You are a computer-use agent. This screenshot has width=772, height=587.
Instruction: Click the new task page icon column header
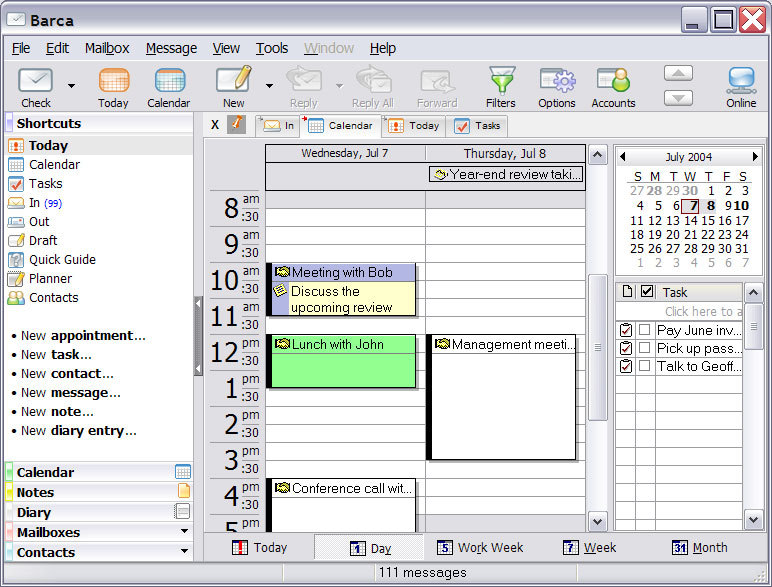[x=627, y=292]
